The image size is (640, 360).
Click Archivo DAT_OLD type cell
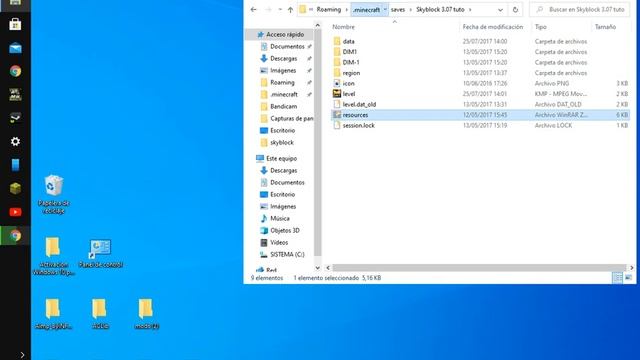tap(558, 104)
